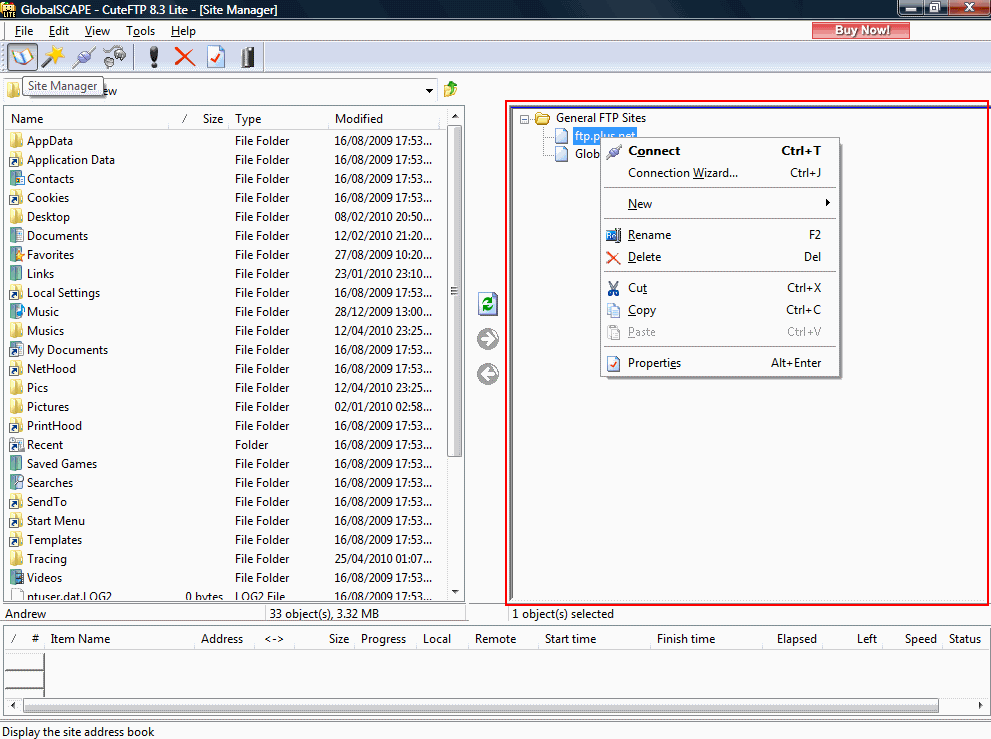Click the red X delete toolbar icon
Screen dimensions: 991x739
tap(184, 57)
